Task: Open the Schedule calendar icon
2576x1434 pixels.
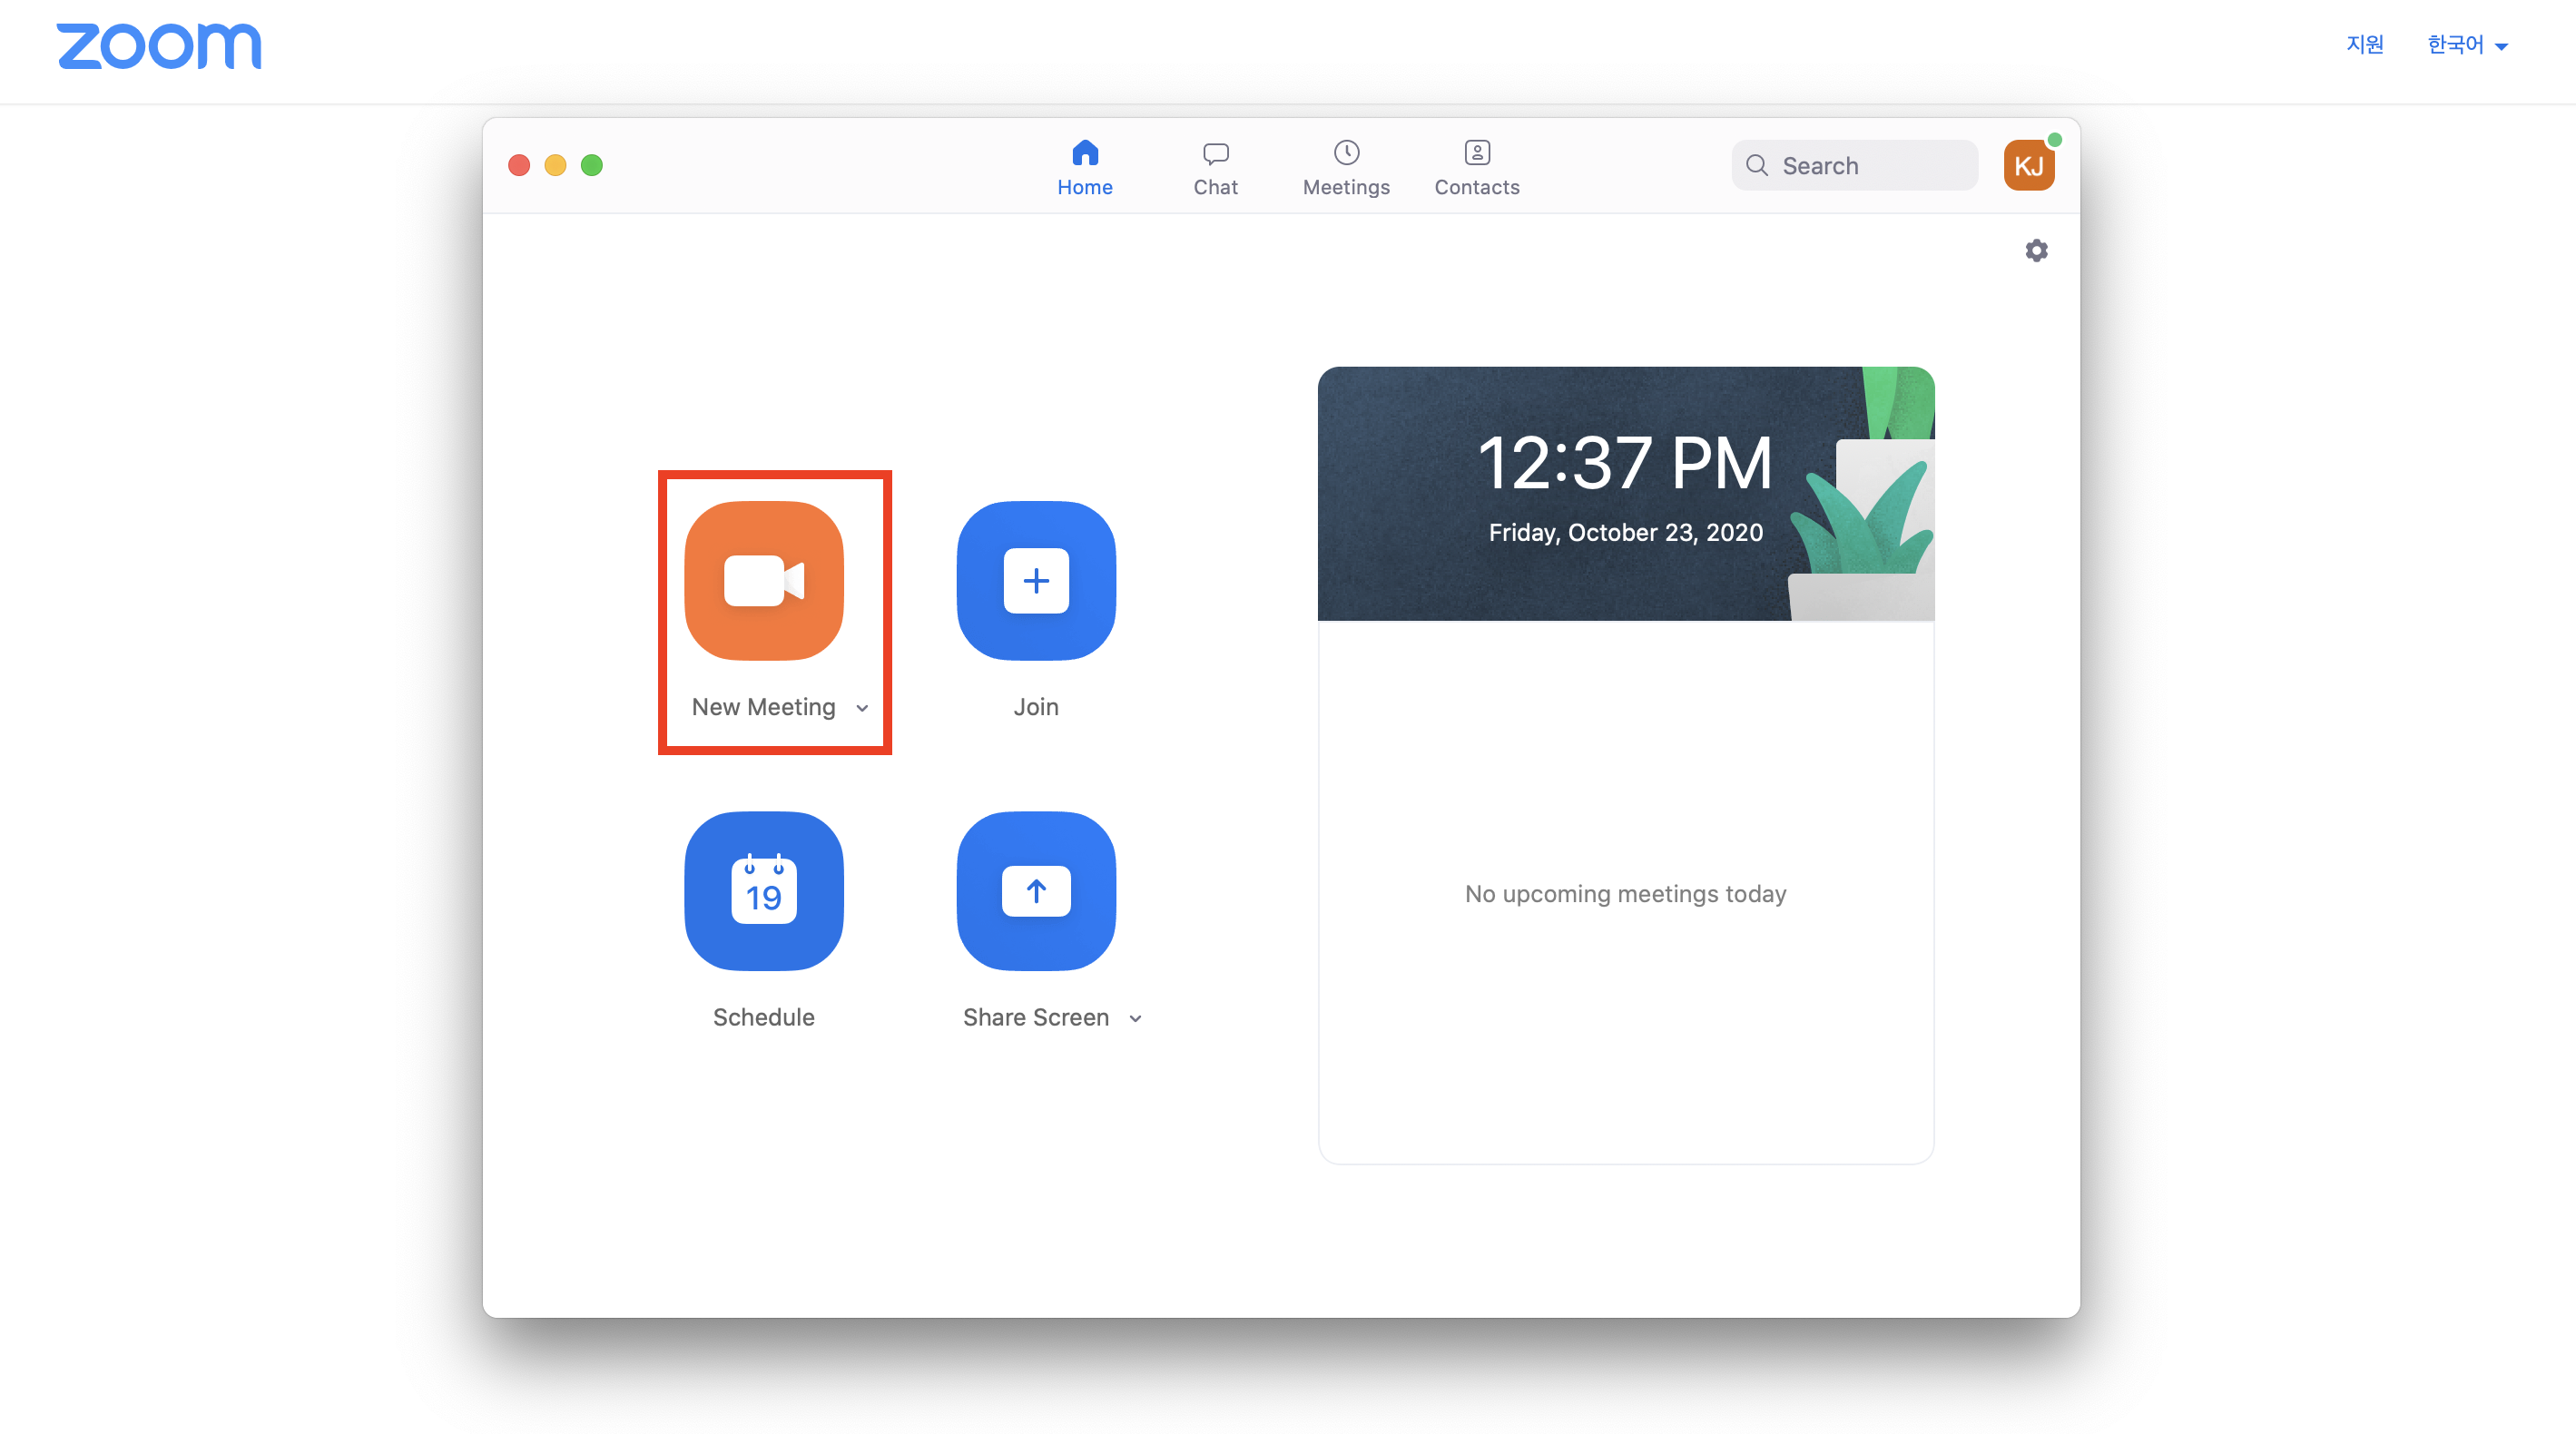Action: 764,890
